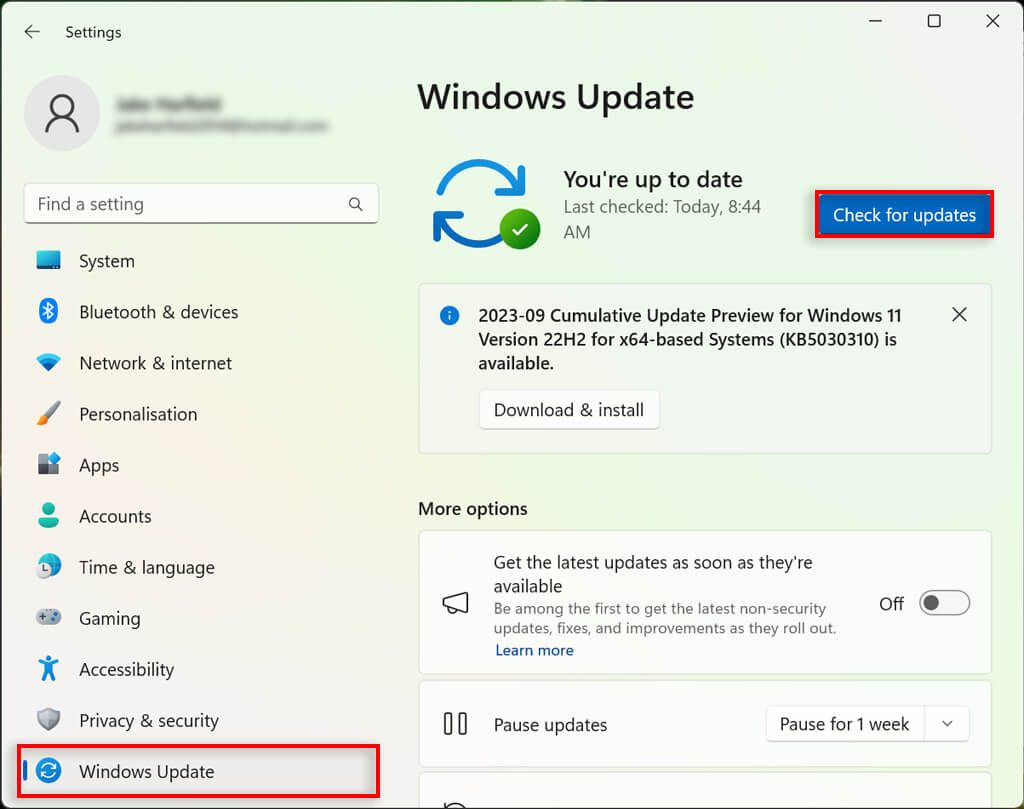Click the Pause updates row label
1024x809 pixels.
pyautogui.click(x=550, y=725)
